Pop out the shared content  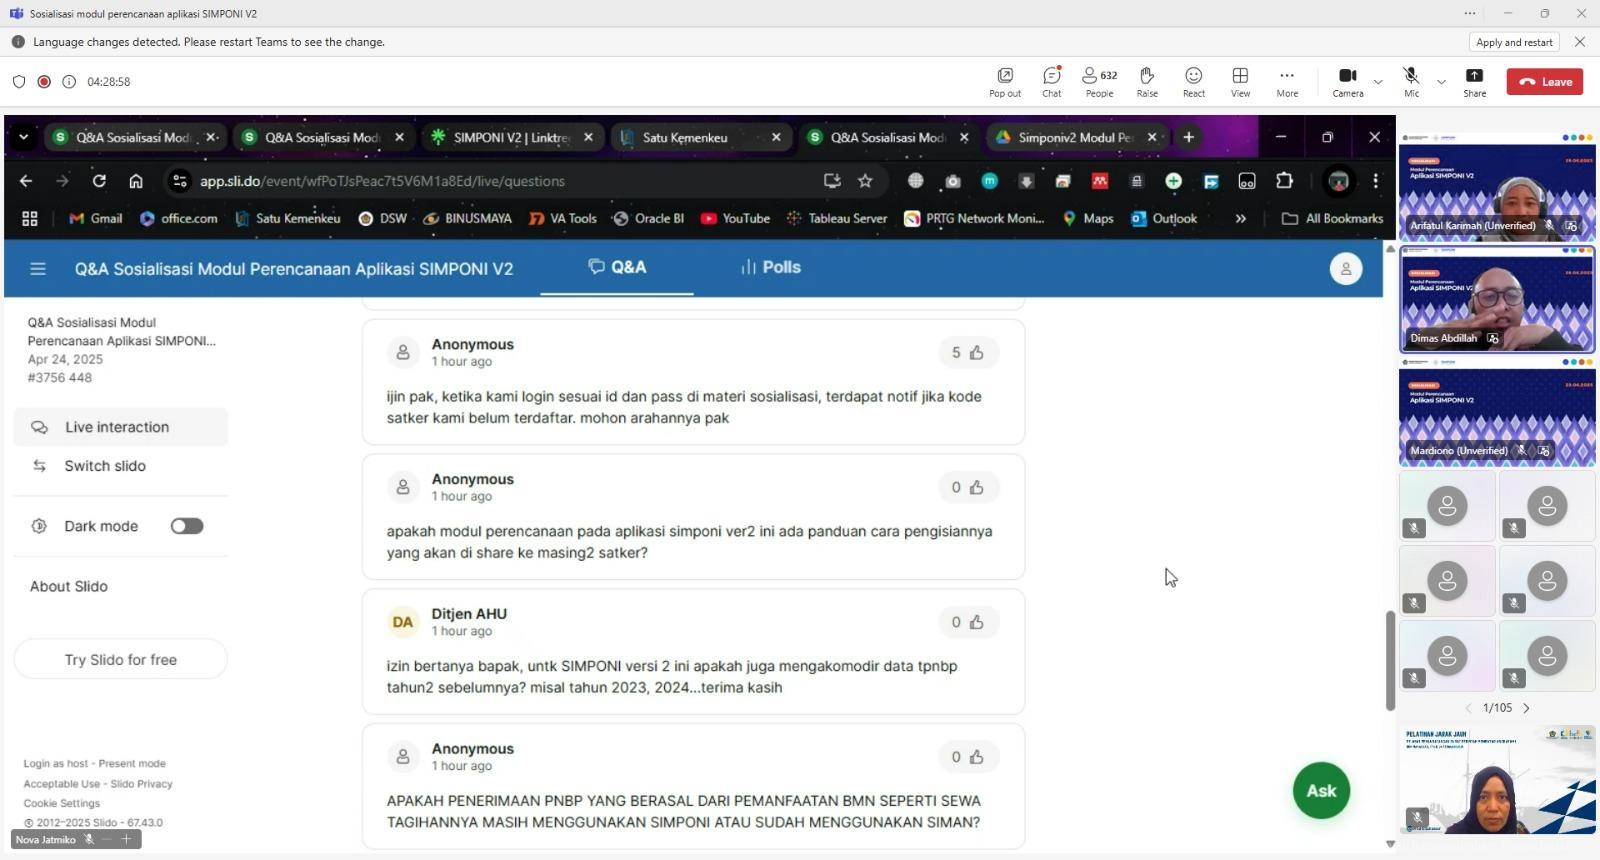point(1005,81)
